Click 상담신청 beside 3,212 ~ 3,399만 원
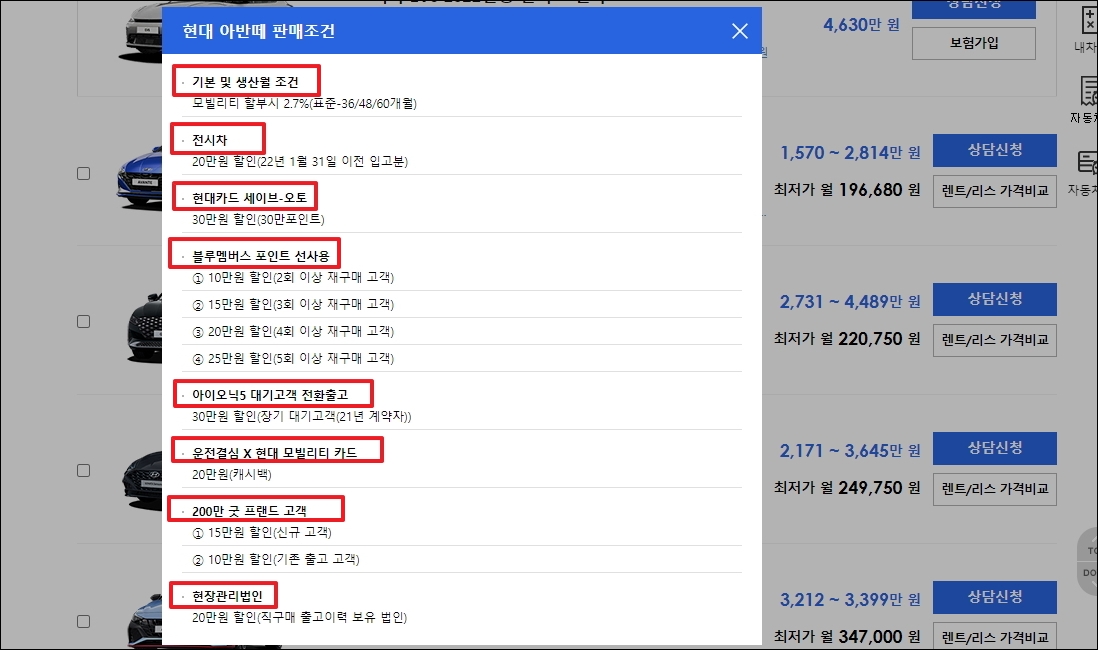Screen dimensions: 1098x650 tap(994, 597)
